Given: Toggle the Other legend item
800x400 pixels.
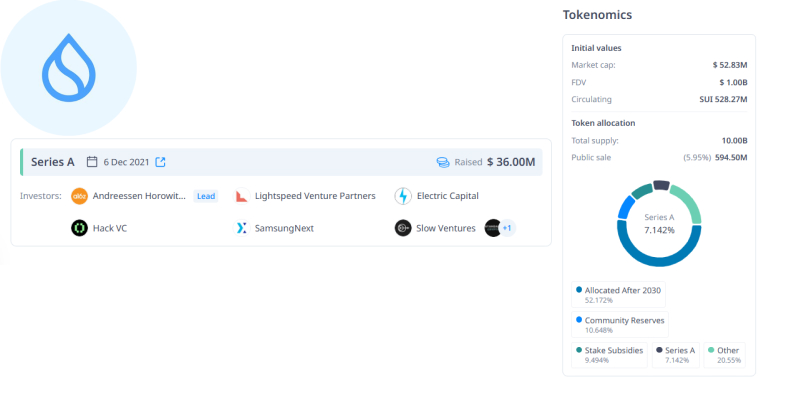Looking at the screenshot, I should click(x=726, y=355).
